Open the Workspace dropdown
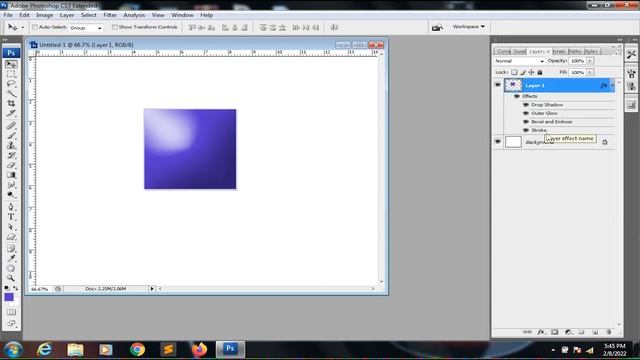The height and width of the screenshot is (360, 640). (x=468, y=27)
